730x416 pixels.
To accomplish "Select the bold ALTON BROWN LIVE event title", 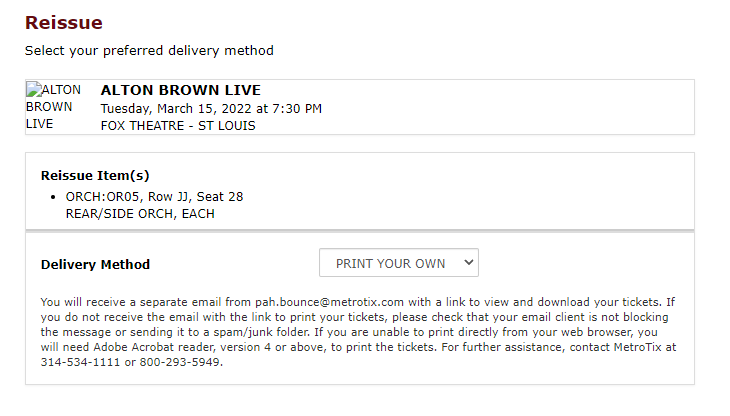I will (174, 90).
